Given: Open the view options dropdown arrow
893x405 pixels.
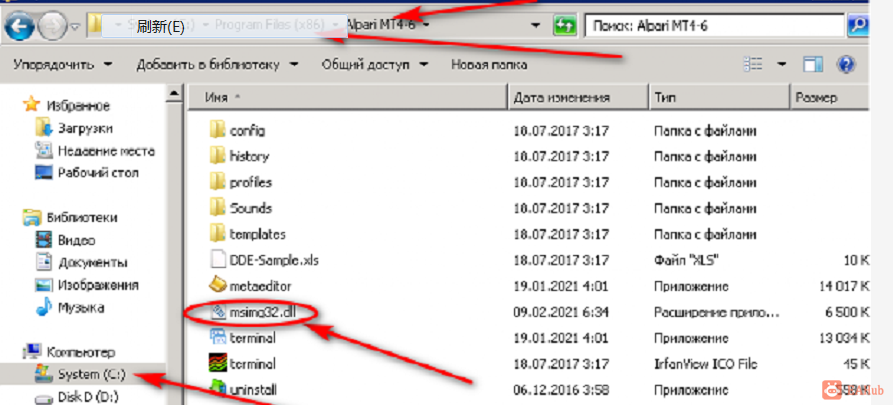Looking at the screenshot, I should (x=782, y=64).
